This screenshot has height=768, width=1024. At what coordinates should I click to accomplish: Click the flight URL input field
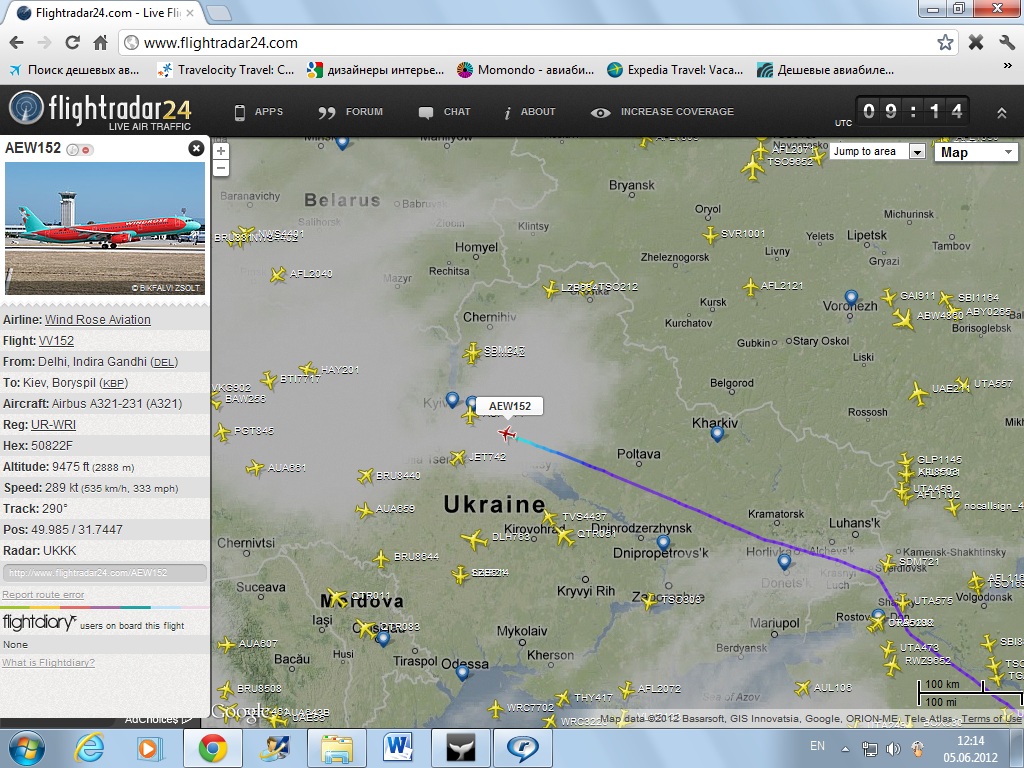click(104, 573)
